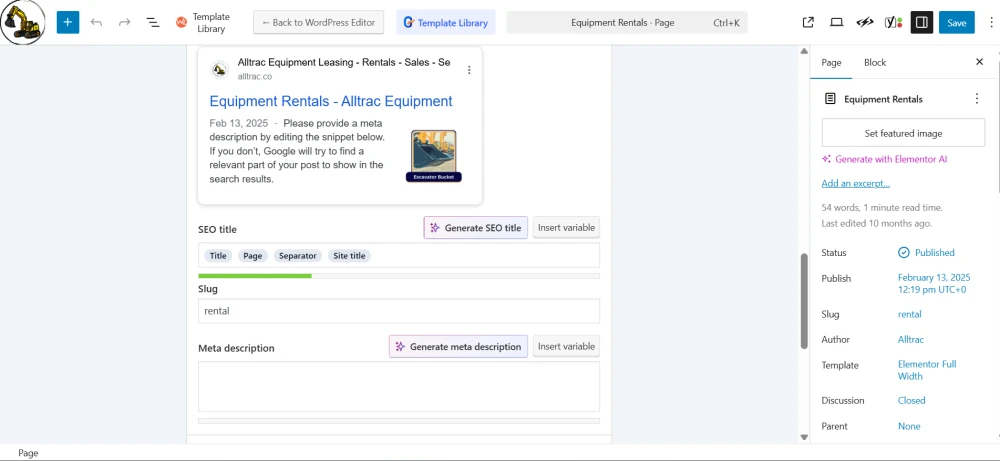
Task: Toggle the settings sidebar panel icon
Action: click(922, 22)
